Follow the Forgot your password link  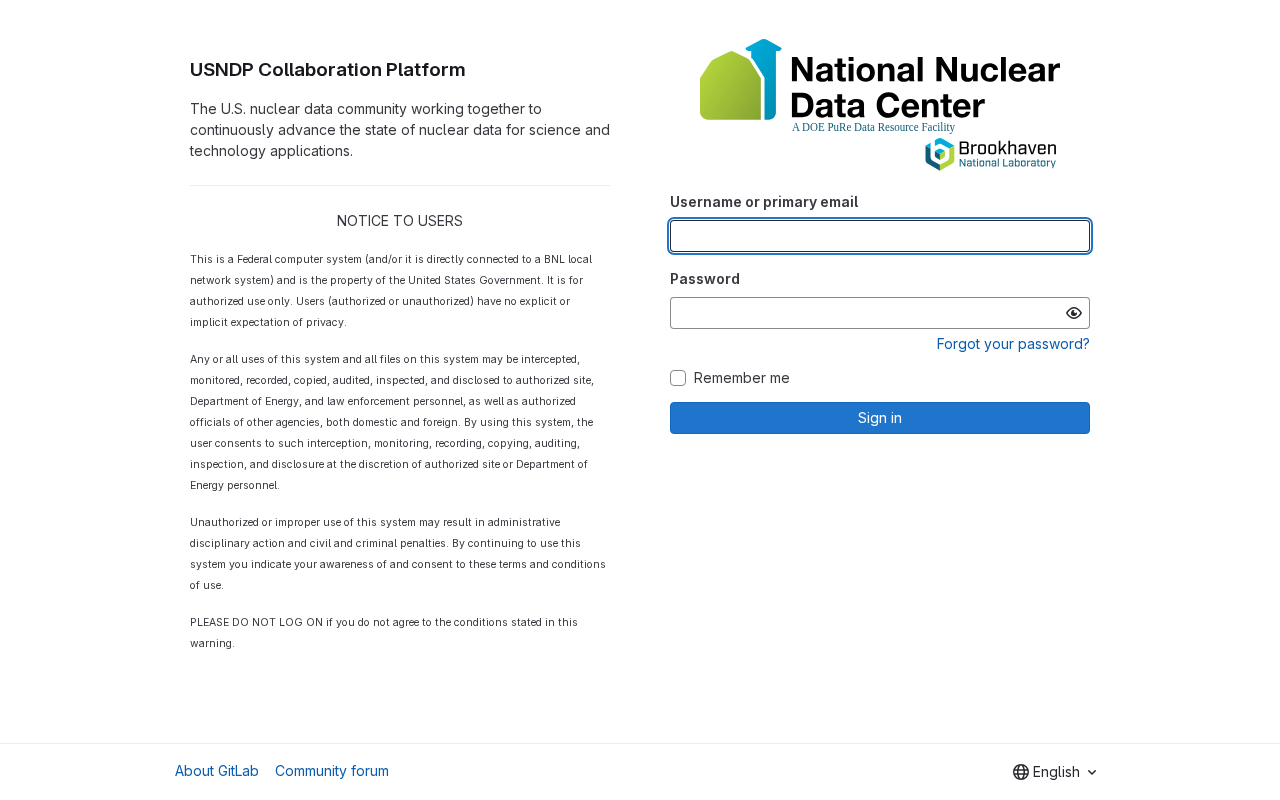coord(1013,344)
